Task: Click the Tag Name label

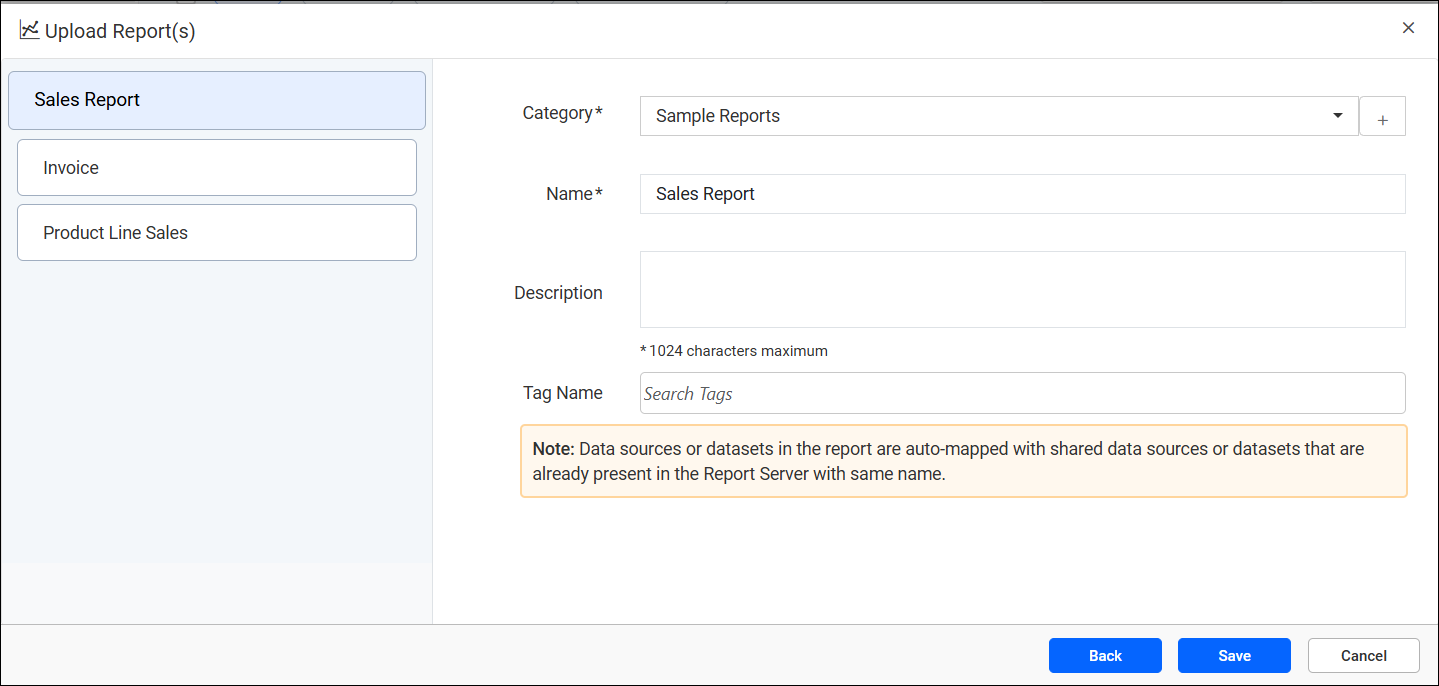Action: click(563, 392)
